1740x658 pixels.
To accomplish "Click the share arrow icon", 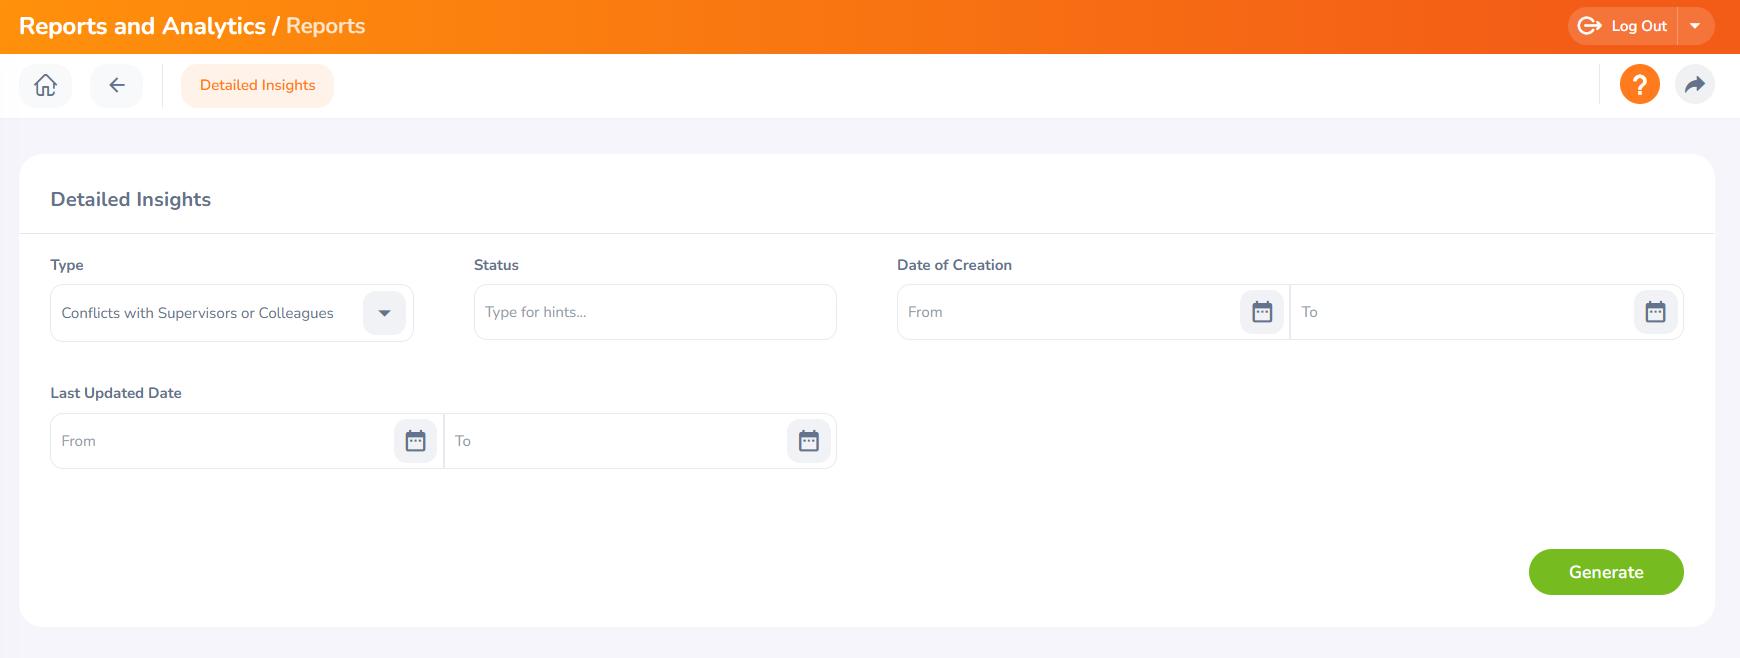I will point(1694,84).
